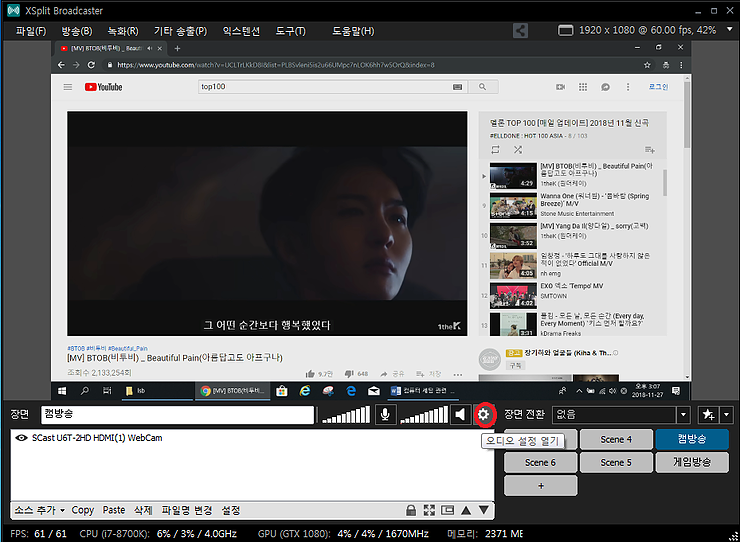
Task: Click 파일명 변경 in source toolbar
Action: pos(186,510)
